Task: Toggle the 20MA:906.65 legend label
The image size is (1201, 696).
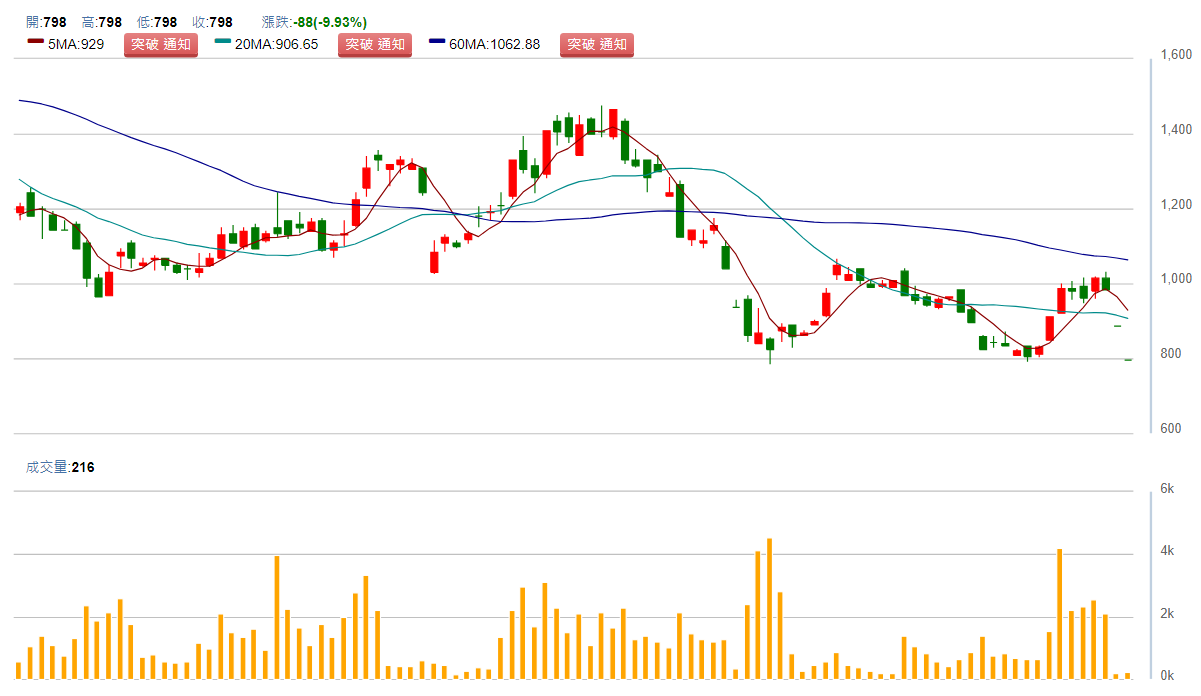Action: coord(275,44)
